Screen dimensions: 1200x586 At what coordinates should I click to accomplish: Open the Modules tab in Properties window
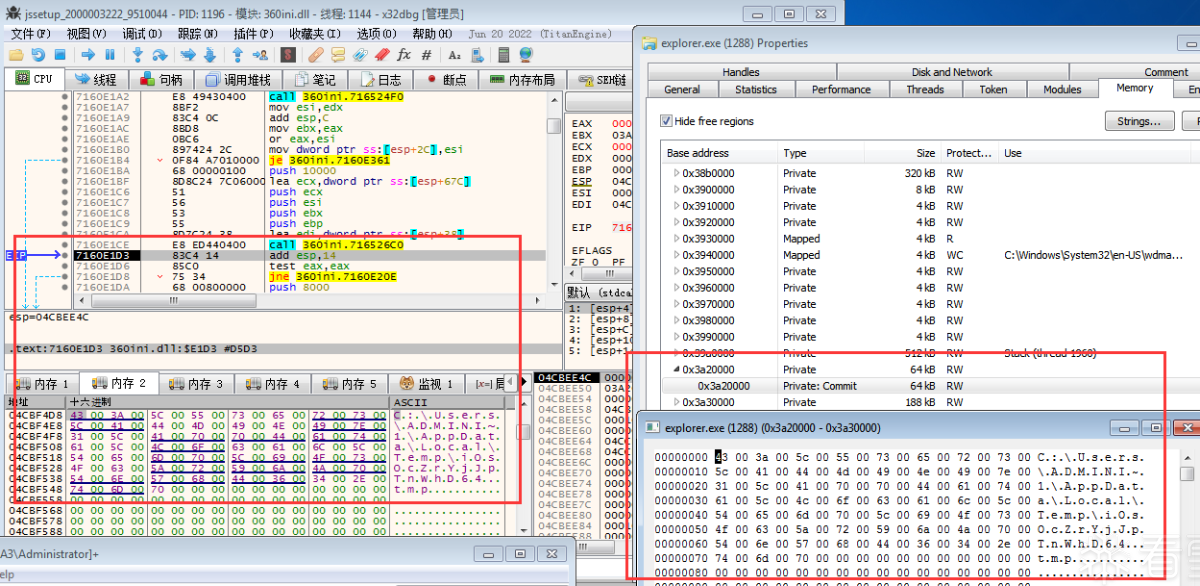tap(1062, 89)
